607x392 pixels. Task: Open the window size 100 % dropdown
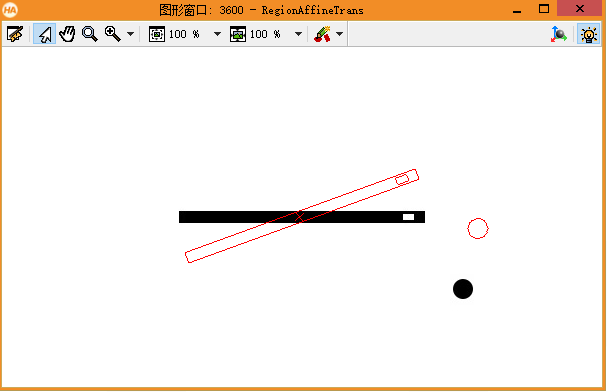[218, 34]
